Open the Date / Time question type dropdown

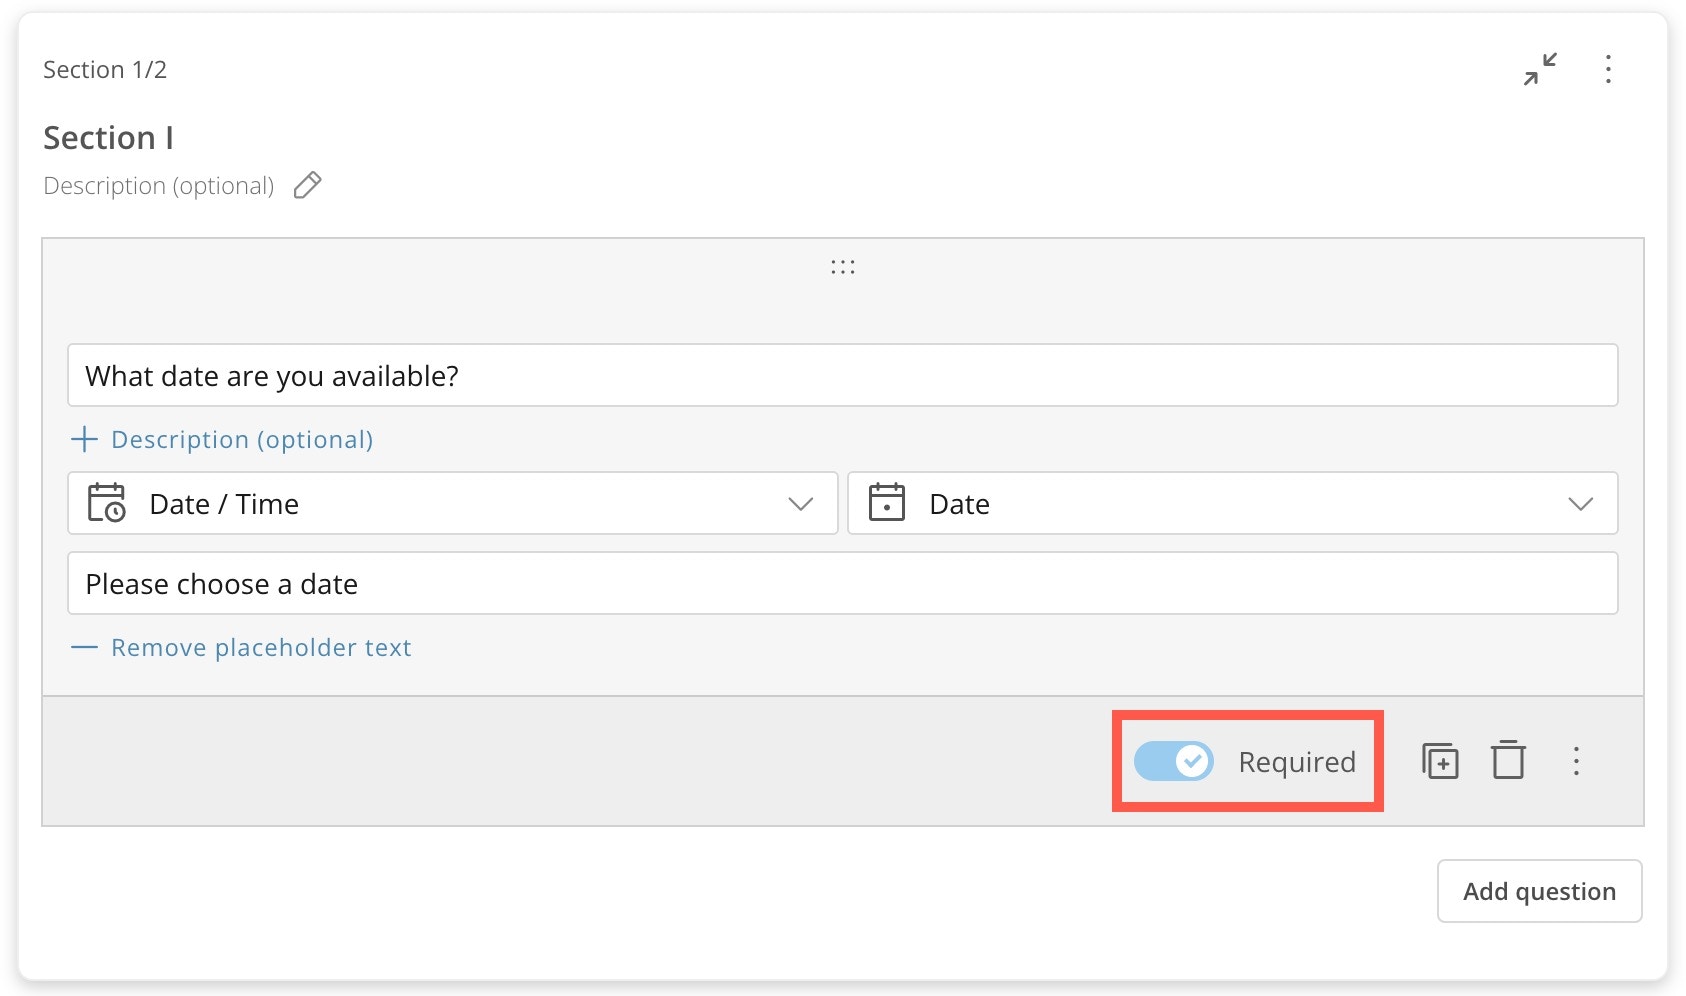(x=453, y=503)
